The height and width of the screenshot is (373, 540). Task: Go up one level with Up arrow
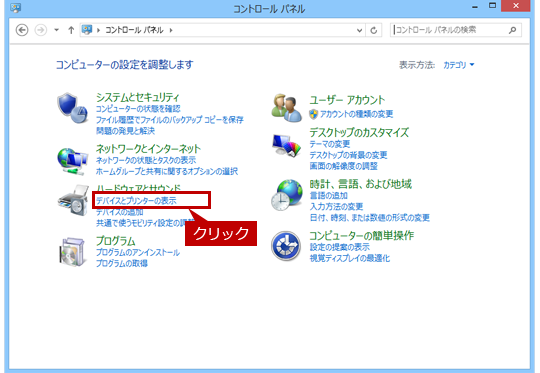(71, 30)
